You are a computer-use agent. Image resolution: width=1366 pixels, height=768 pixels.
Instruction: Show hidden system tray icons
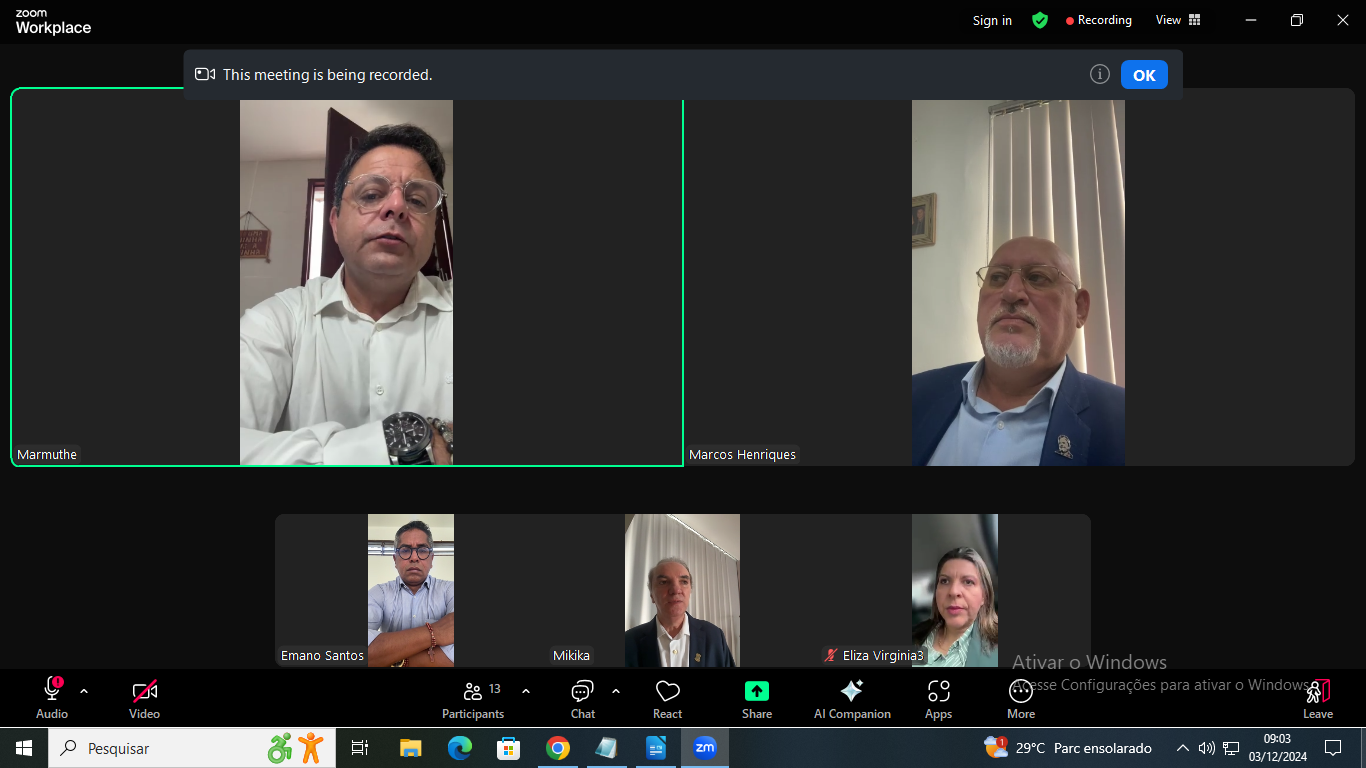coord(1182,748)
